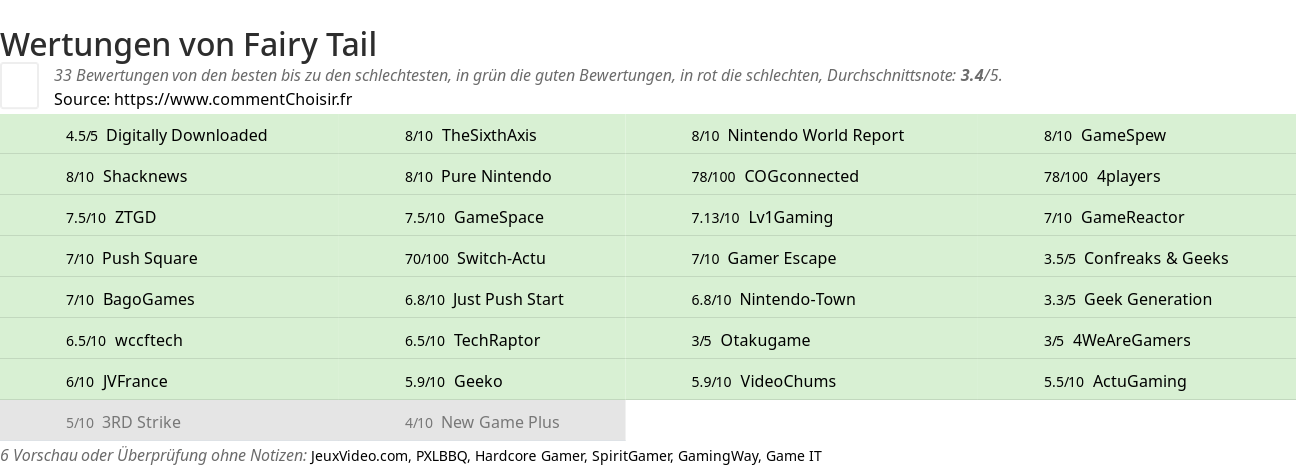Open the wccftech review
This screenshot has width=1296, height=466.
pos(149,340)
